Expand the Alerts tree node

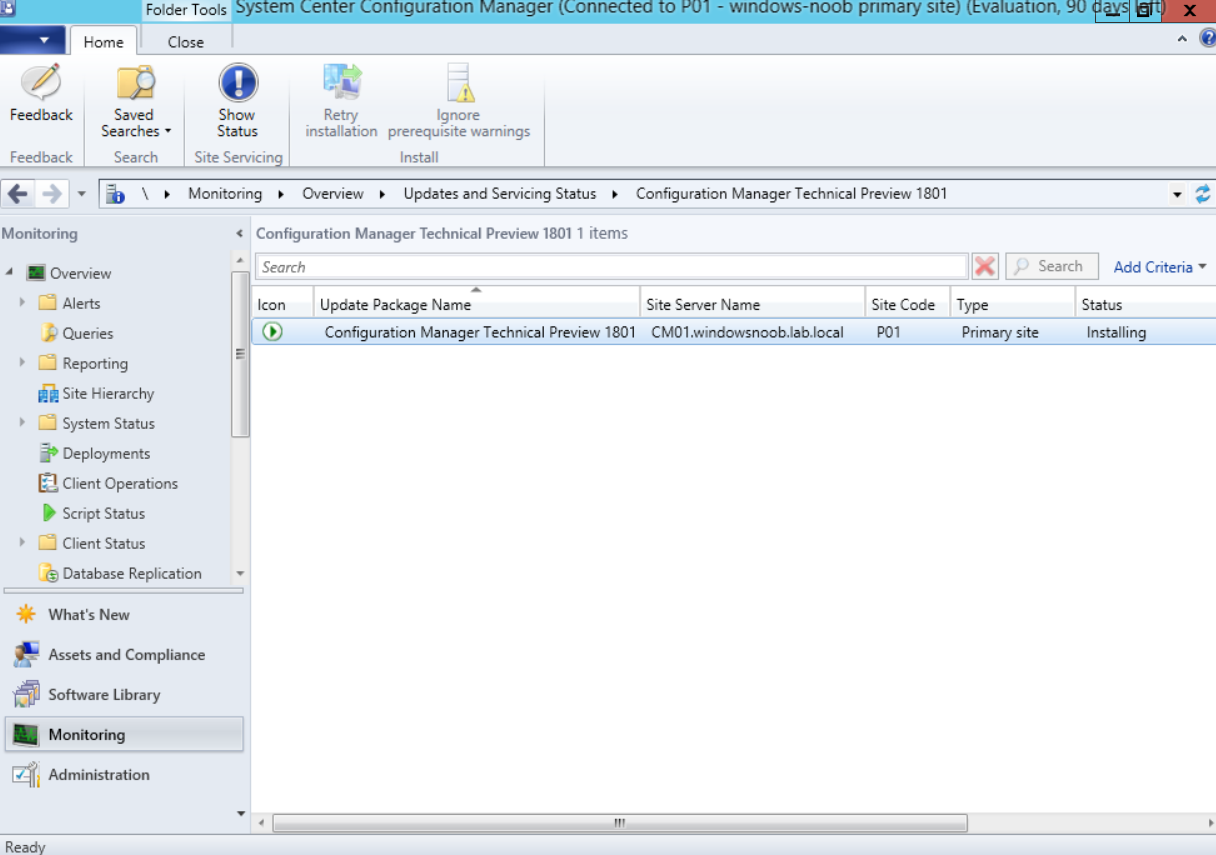(22, 302)
